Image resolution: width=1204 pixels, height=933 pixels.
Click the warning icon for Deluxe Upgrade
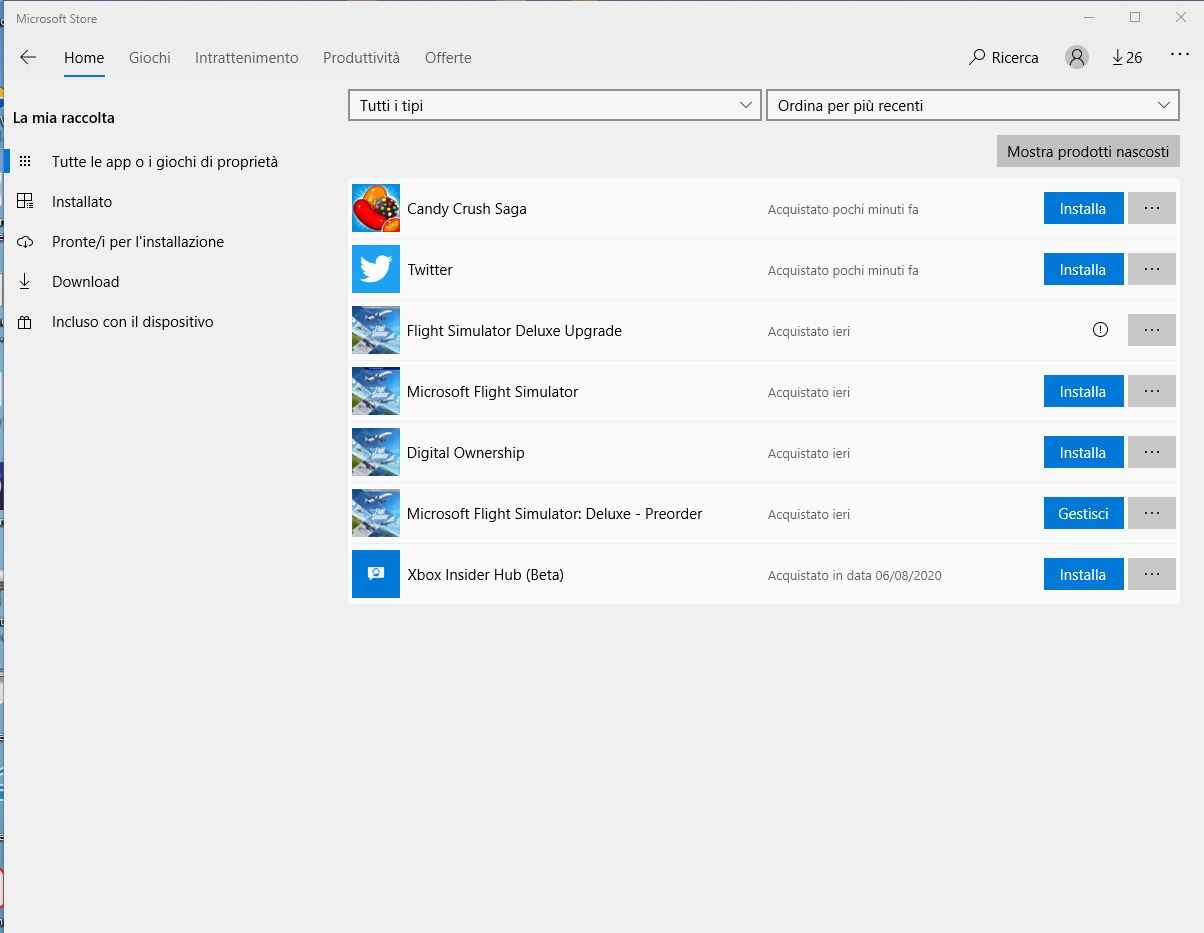tap(1101, 330)
